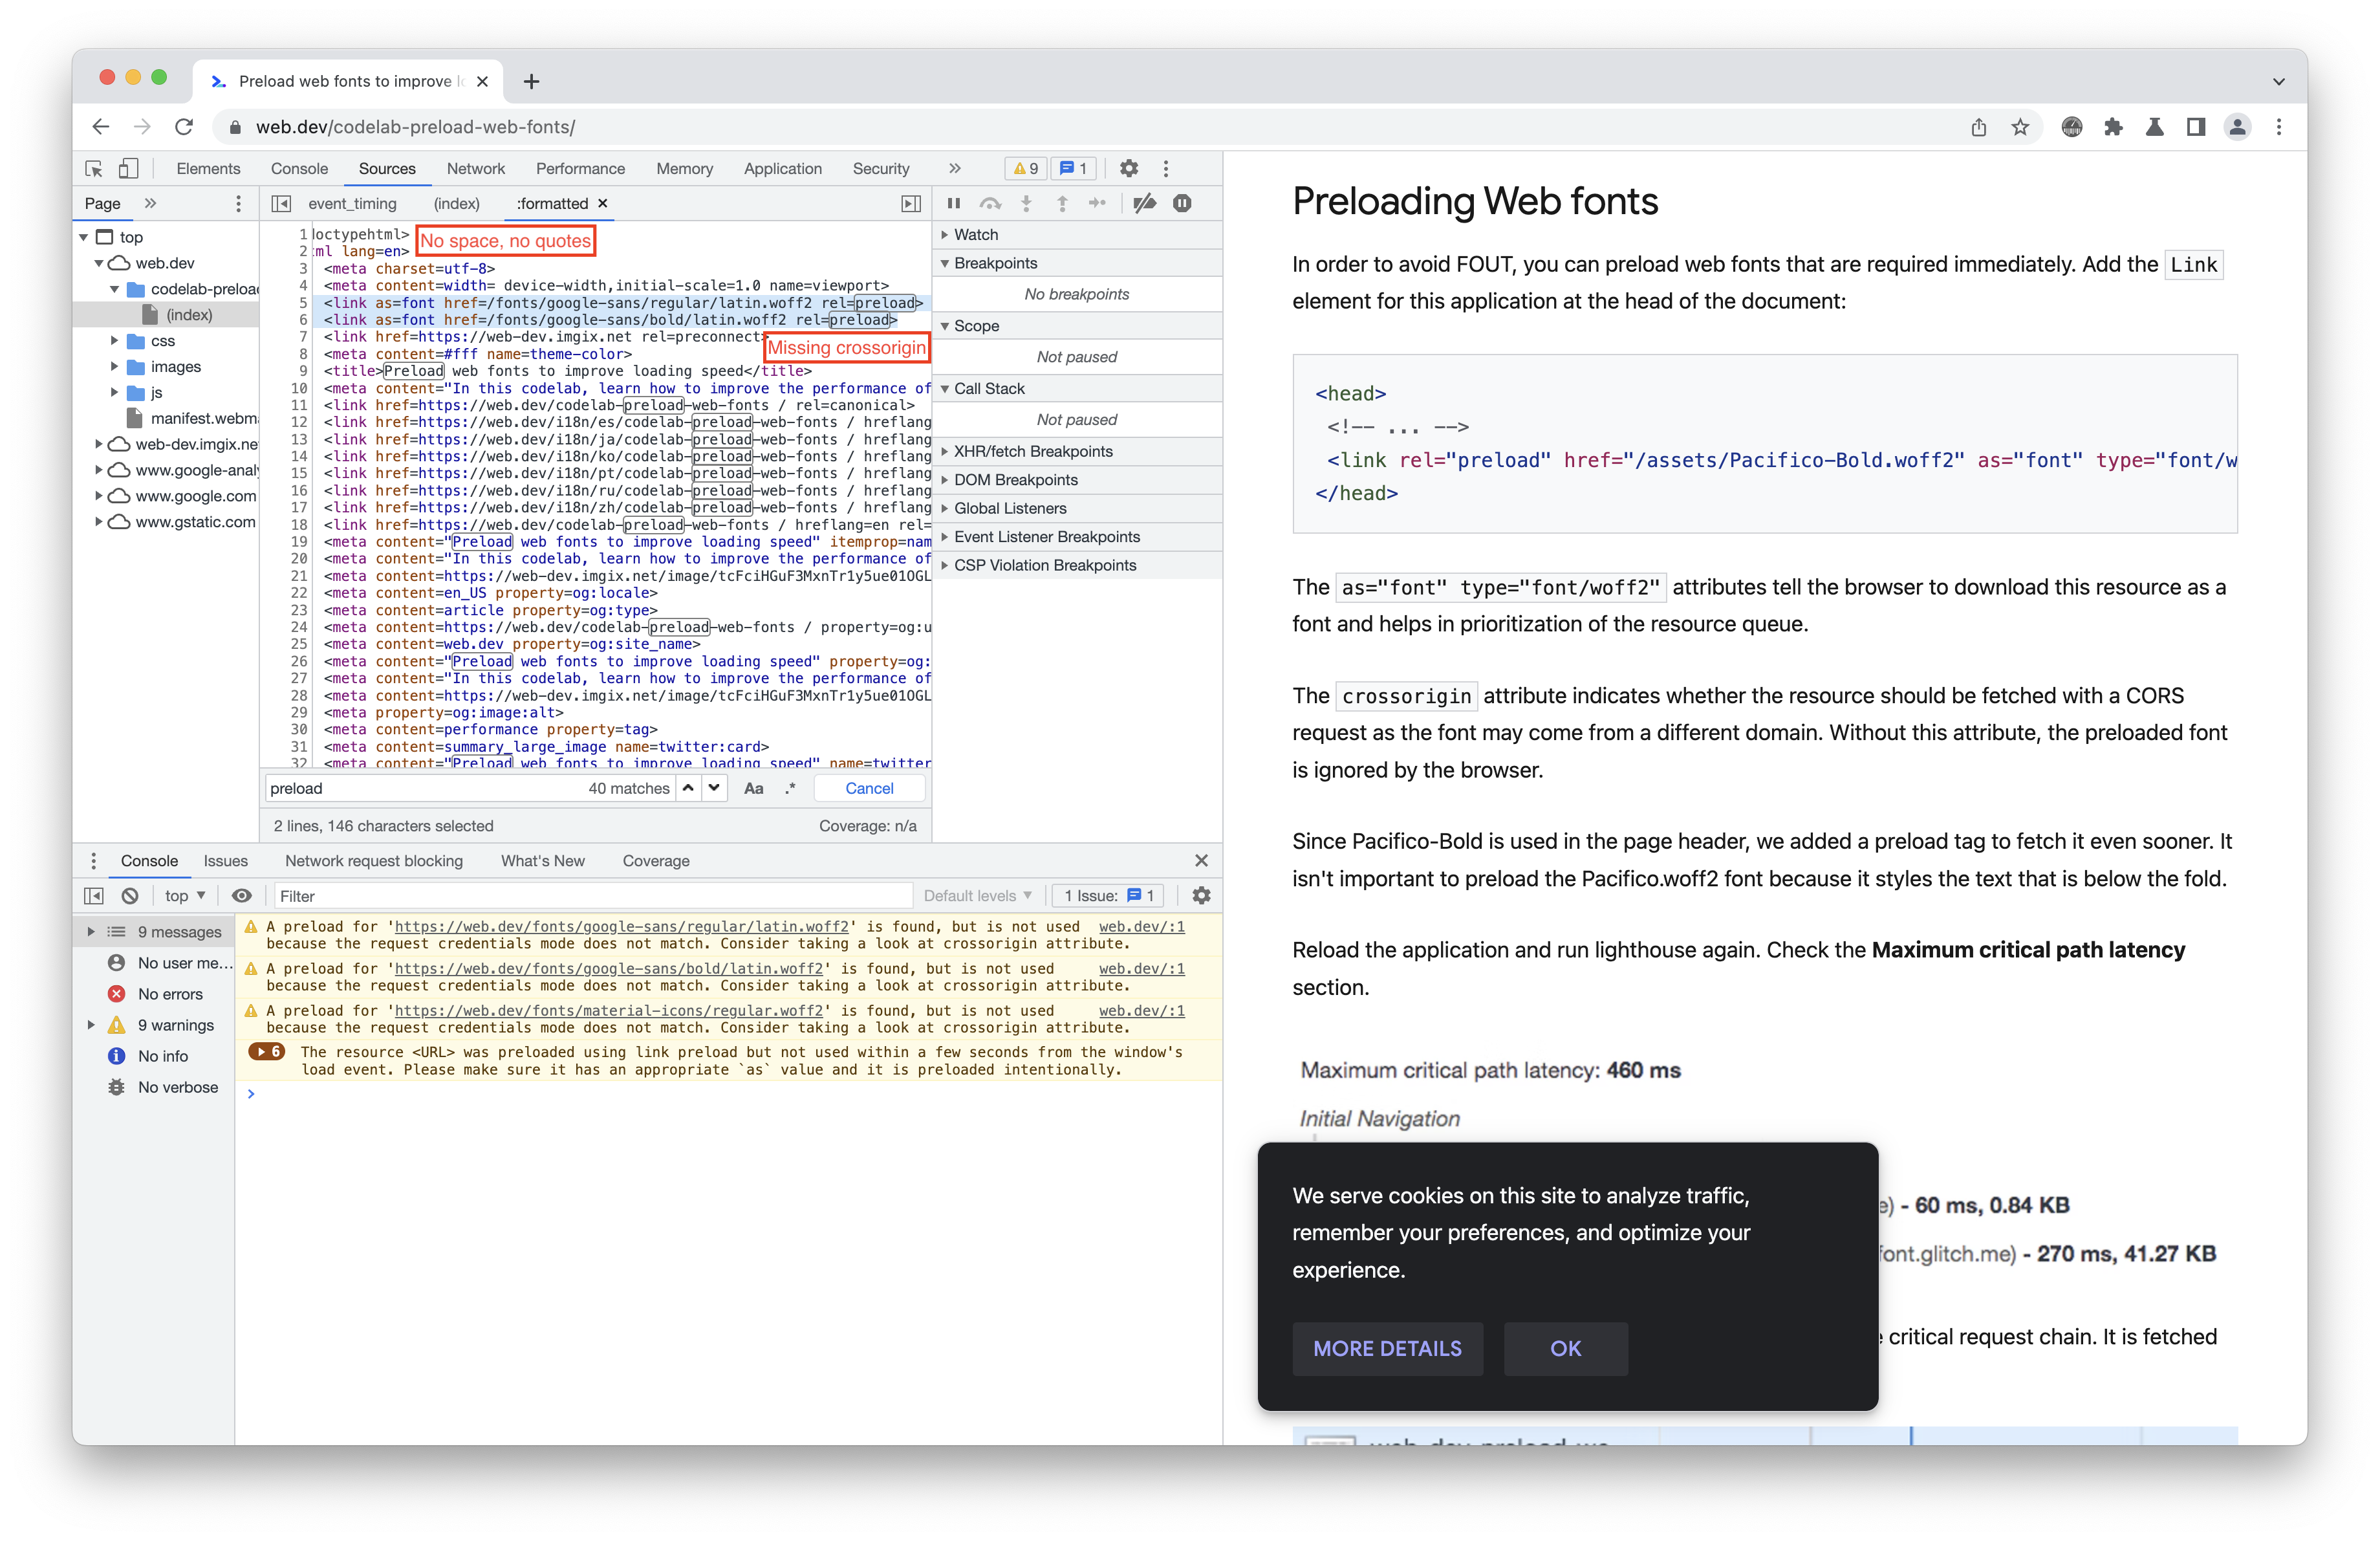
Task: Click MORE DETAILS in cookie banner
Action: pos(1387,1348)
